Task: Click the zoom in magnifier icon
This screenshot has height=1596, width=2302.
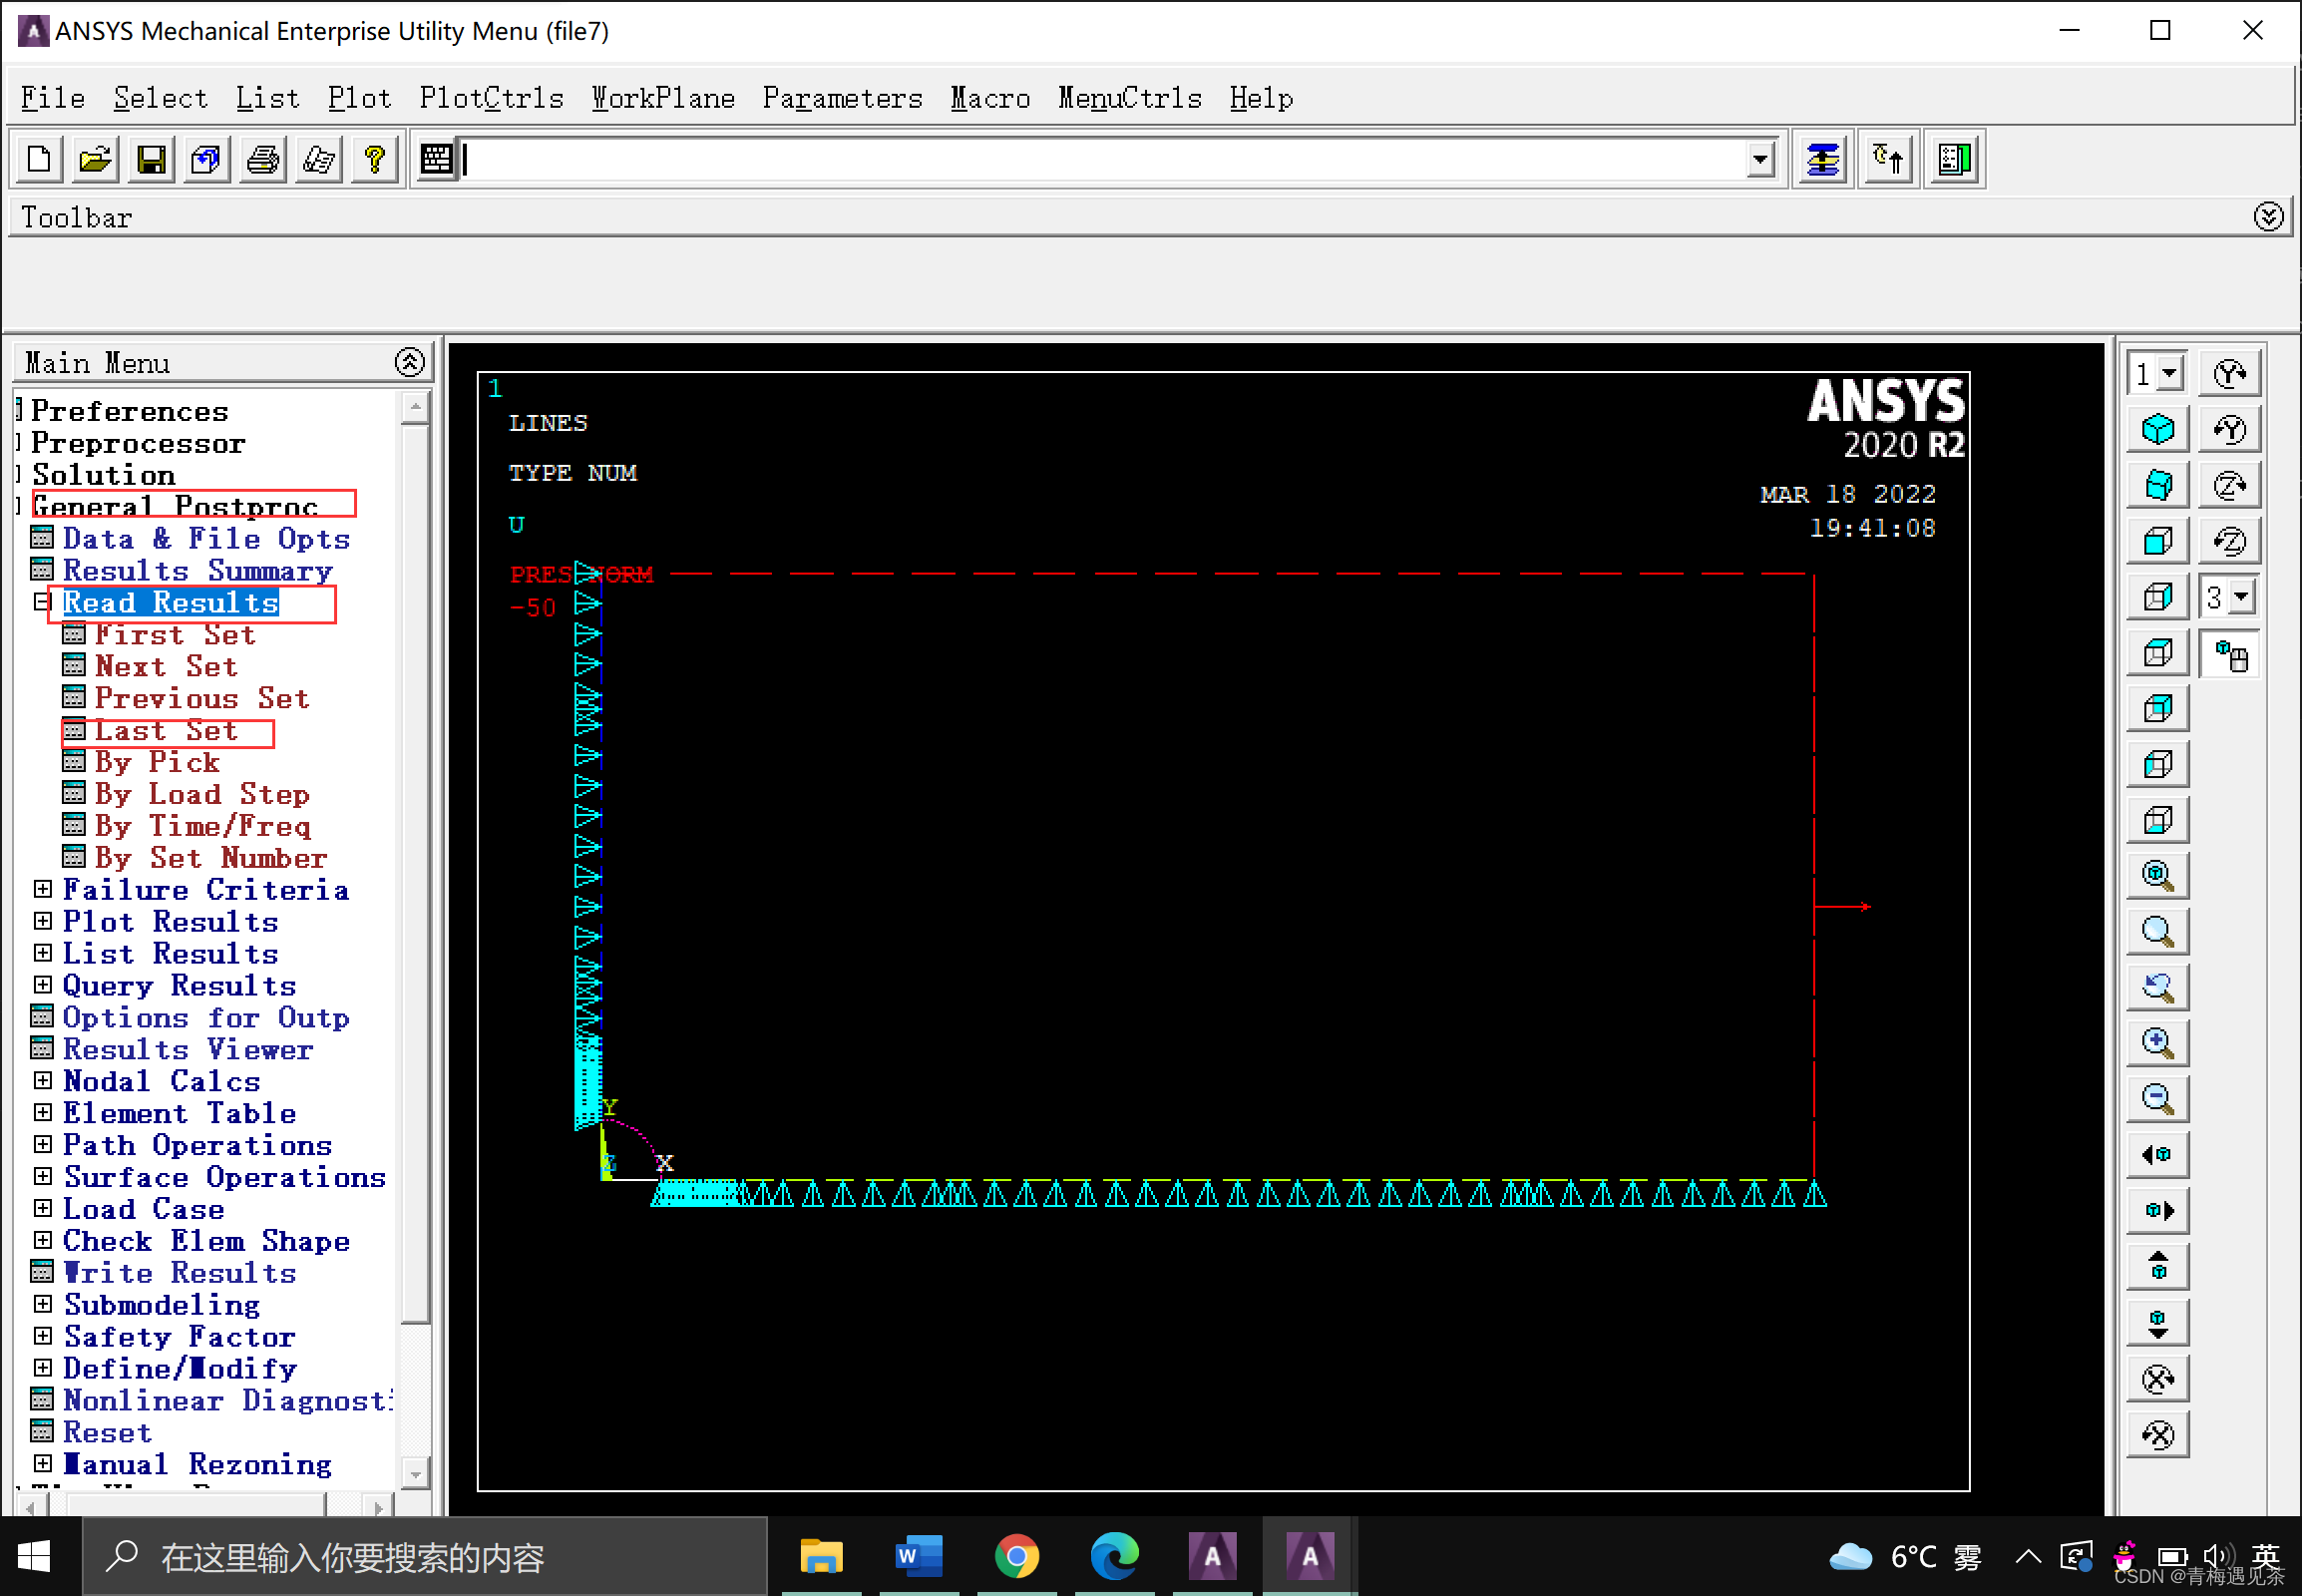Action: (2158, 1044)
